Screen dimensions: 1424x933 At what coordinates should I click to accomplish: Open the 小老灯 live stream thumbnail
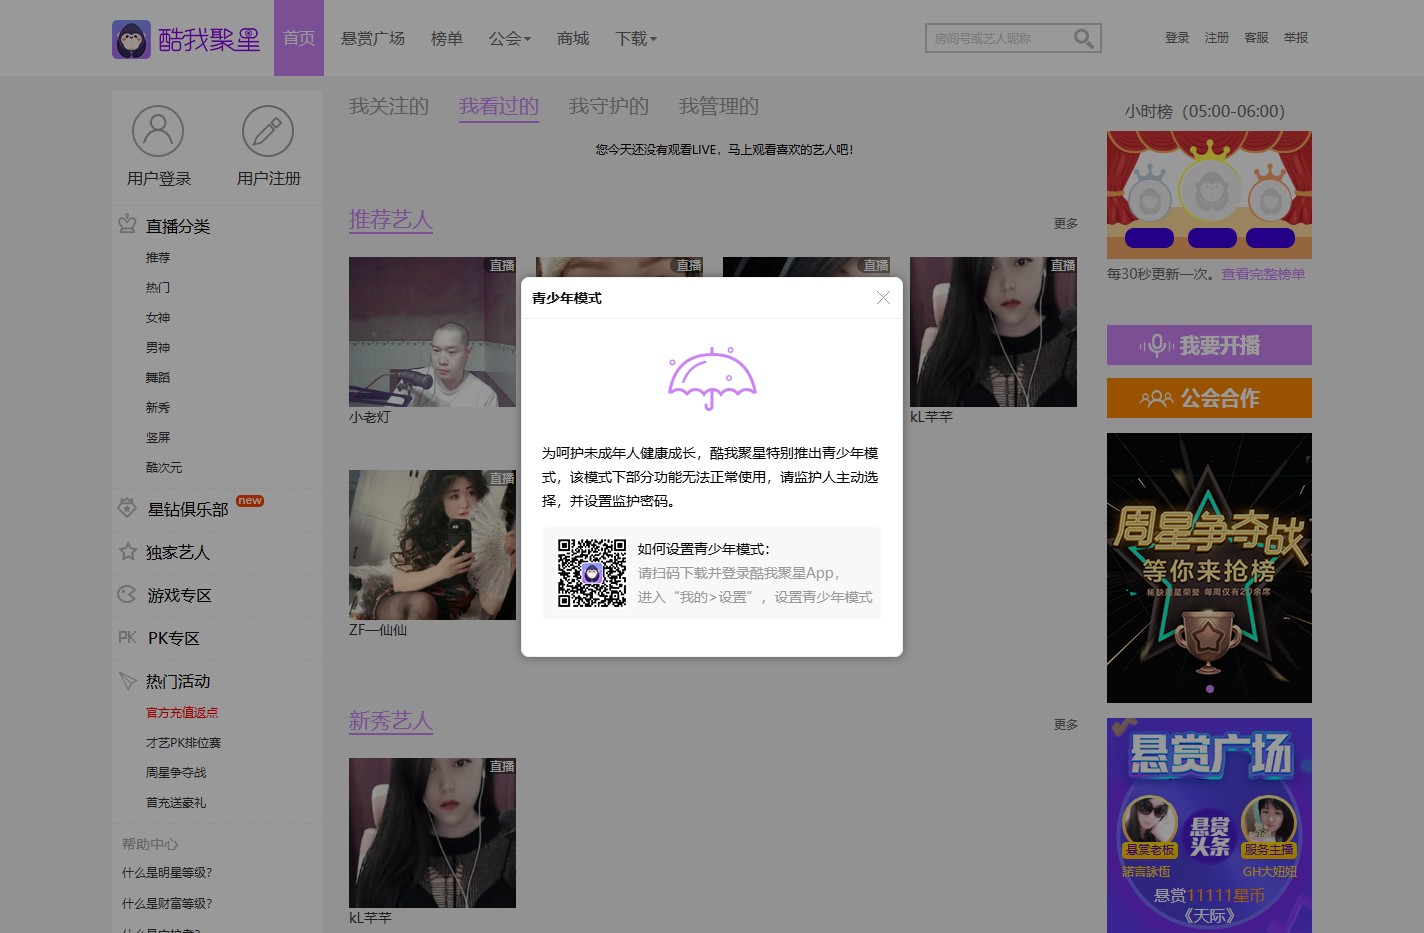pos(432,332)
